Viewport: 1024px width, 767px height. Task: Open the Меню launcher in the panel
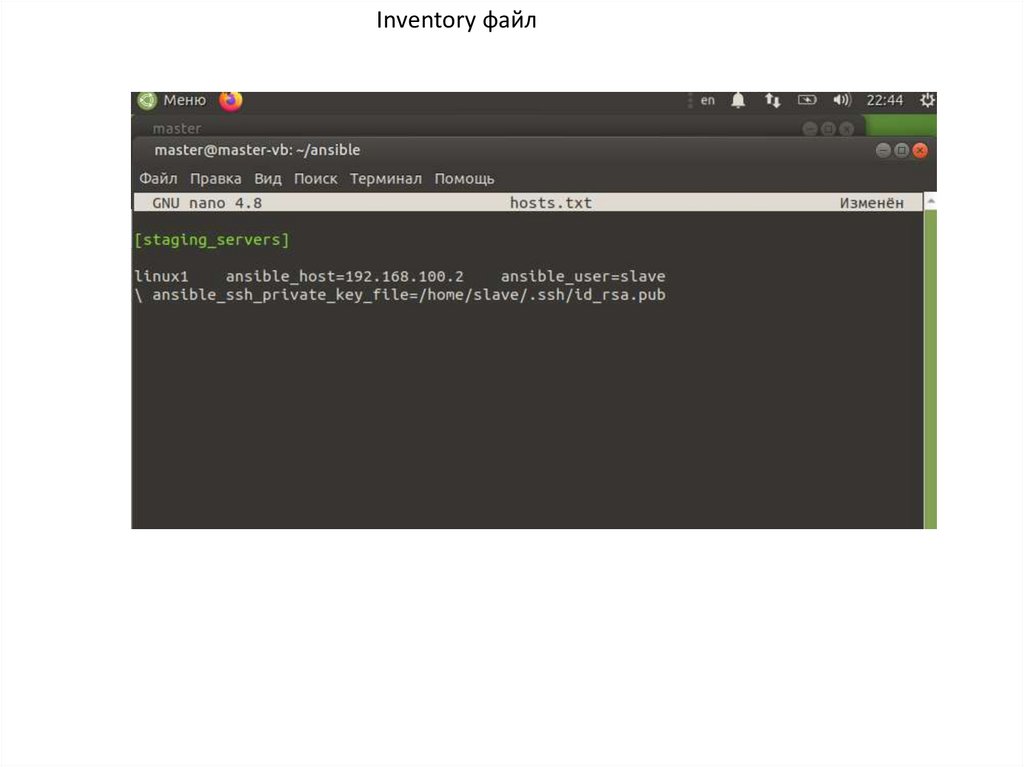pos(184,100)
